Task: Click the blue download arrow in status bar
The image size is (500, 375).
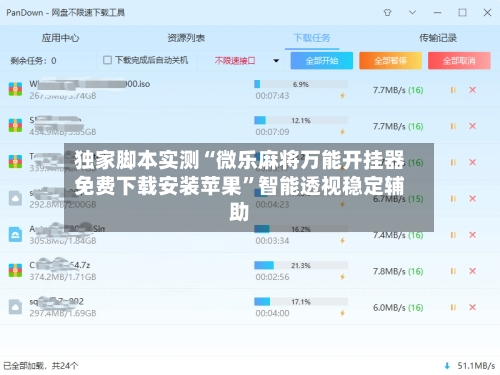Action: 447,366
